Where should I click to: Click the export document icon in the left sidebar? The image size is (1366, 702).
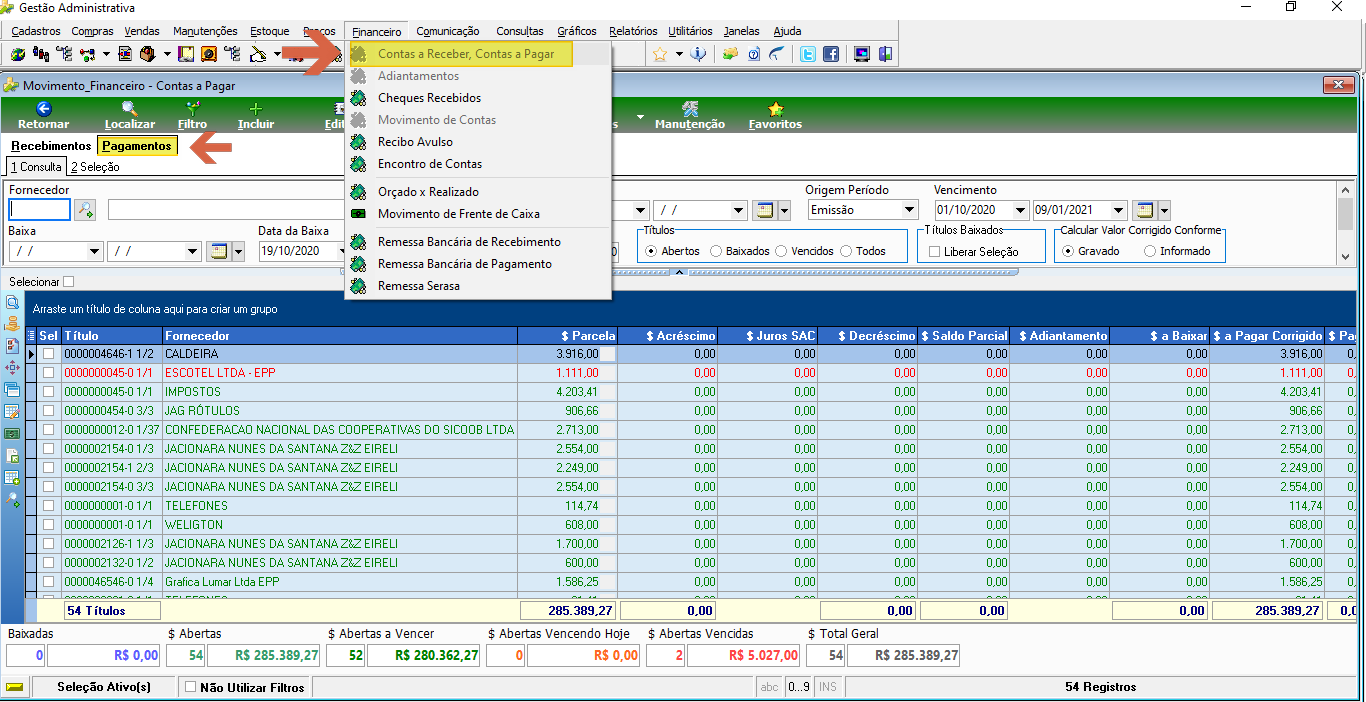point(12,456)
